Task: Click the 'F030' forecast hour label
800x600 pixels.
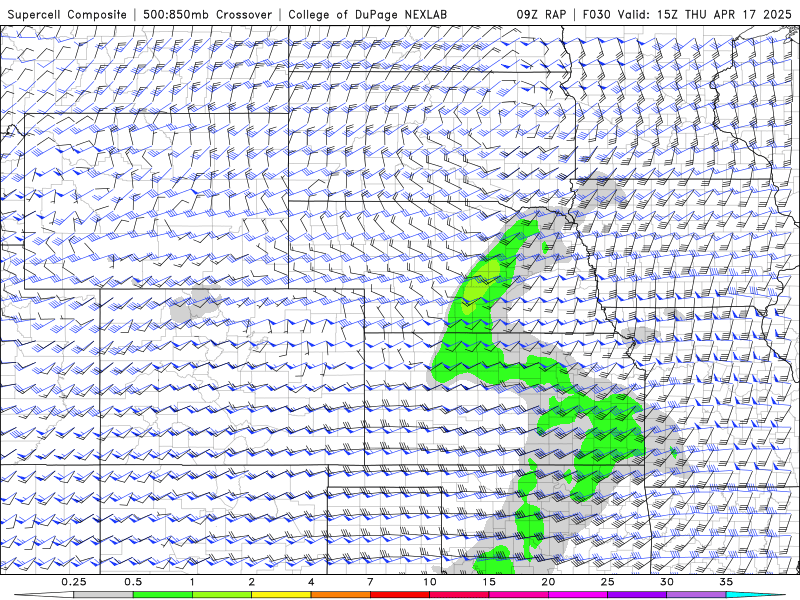Action: click(x=596, y=14)
